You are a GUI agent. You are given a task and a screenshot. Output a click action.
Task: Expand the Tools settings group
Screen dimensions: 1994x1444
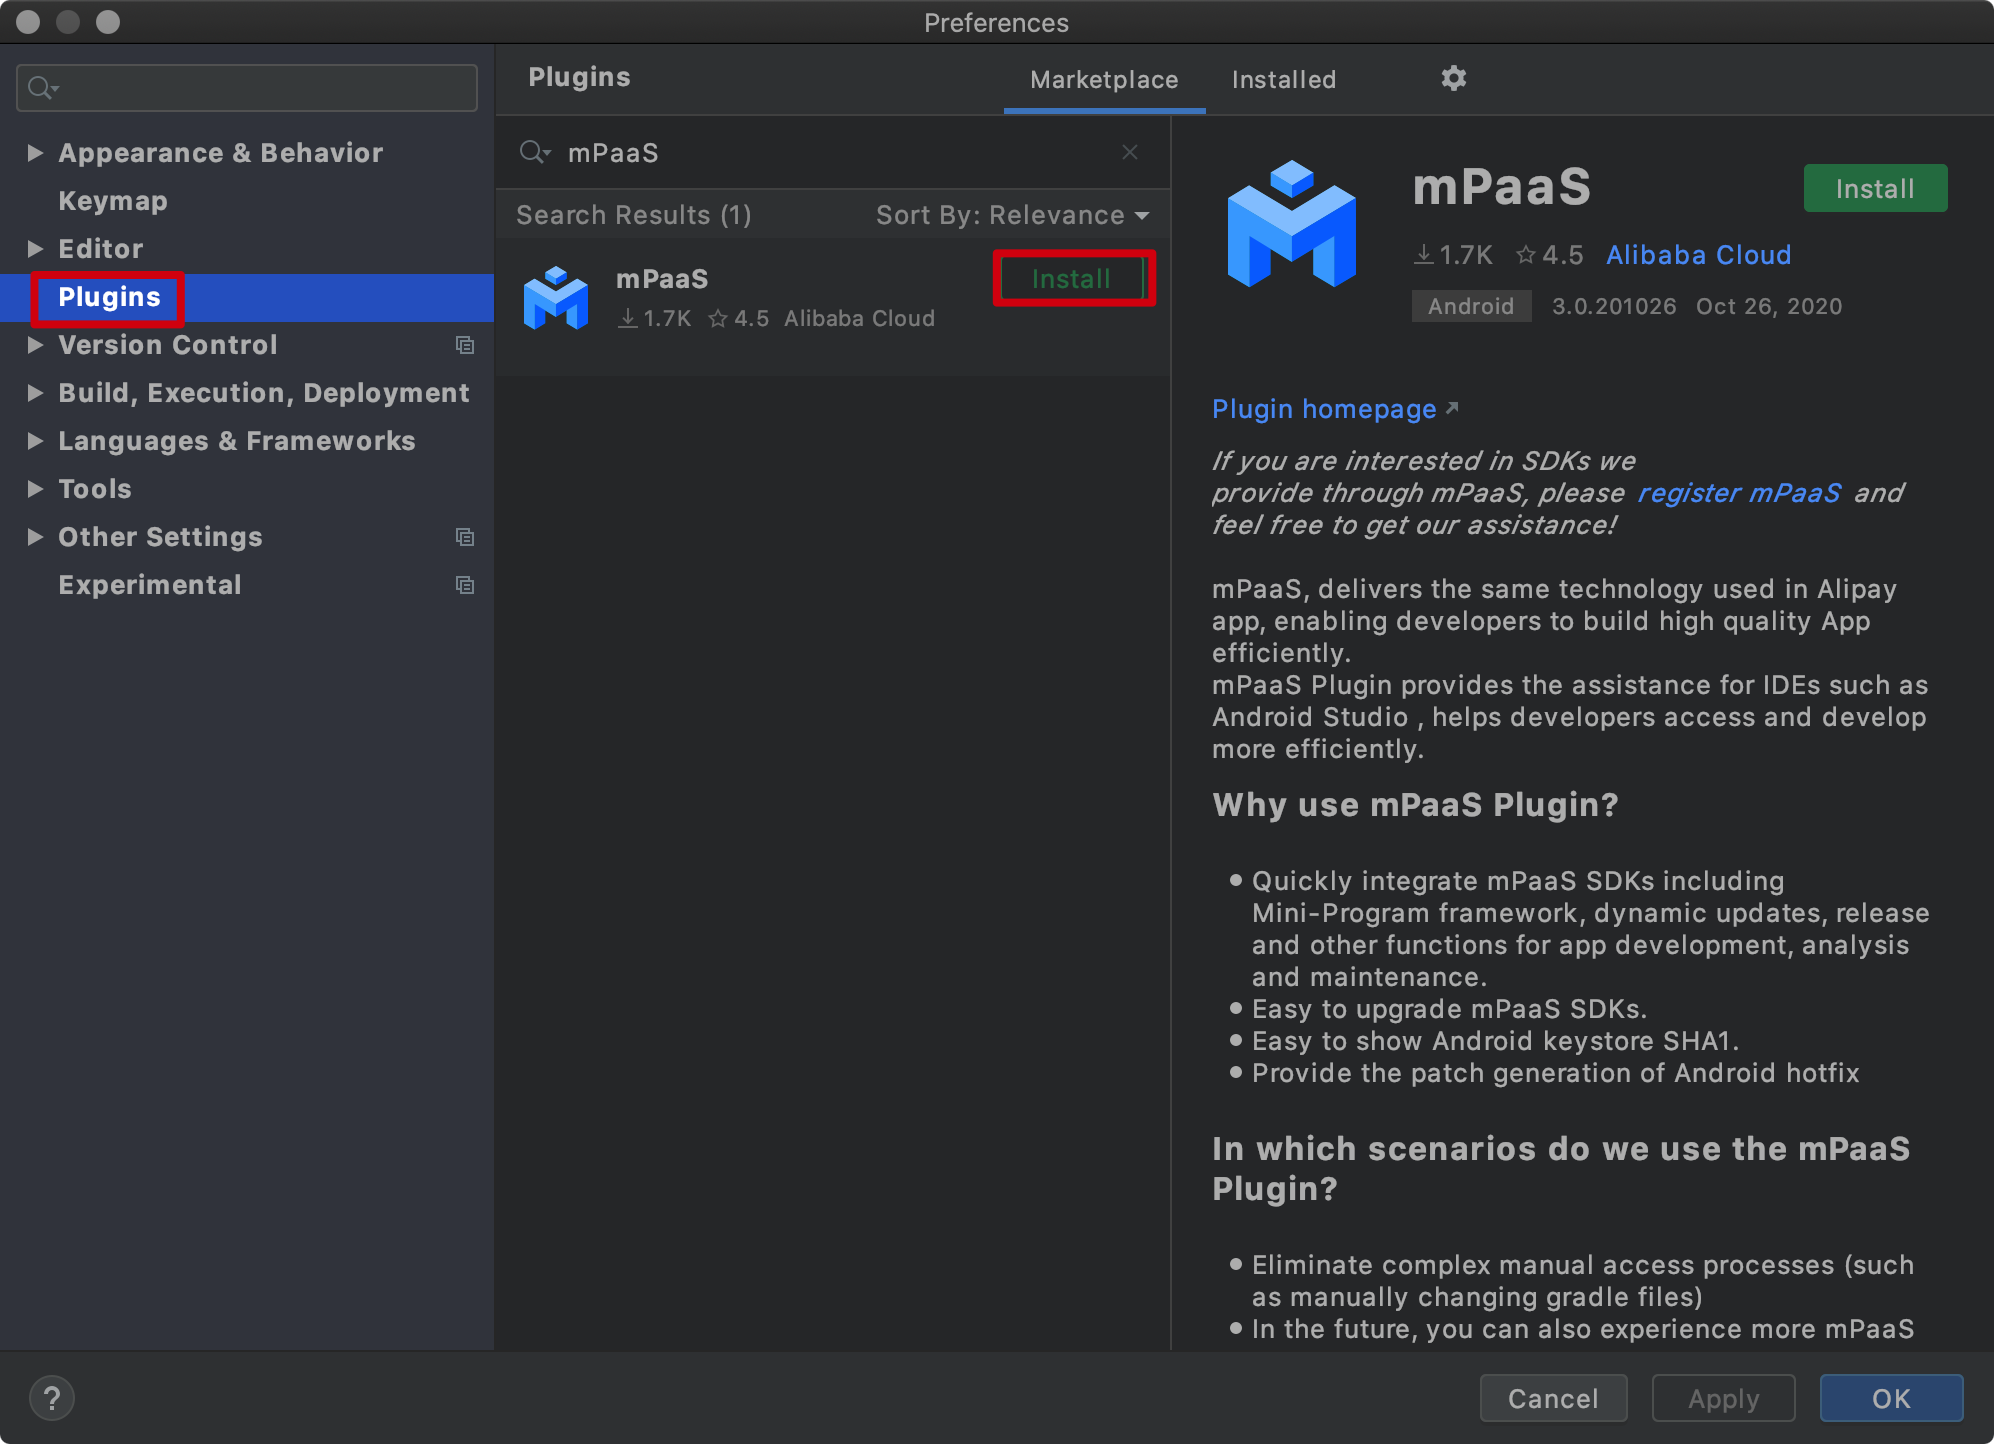click(x=35, y=489)
